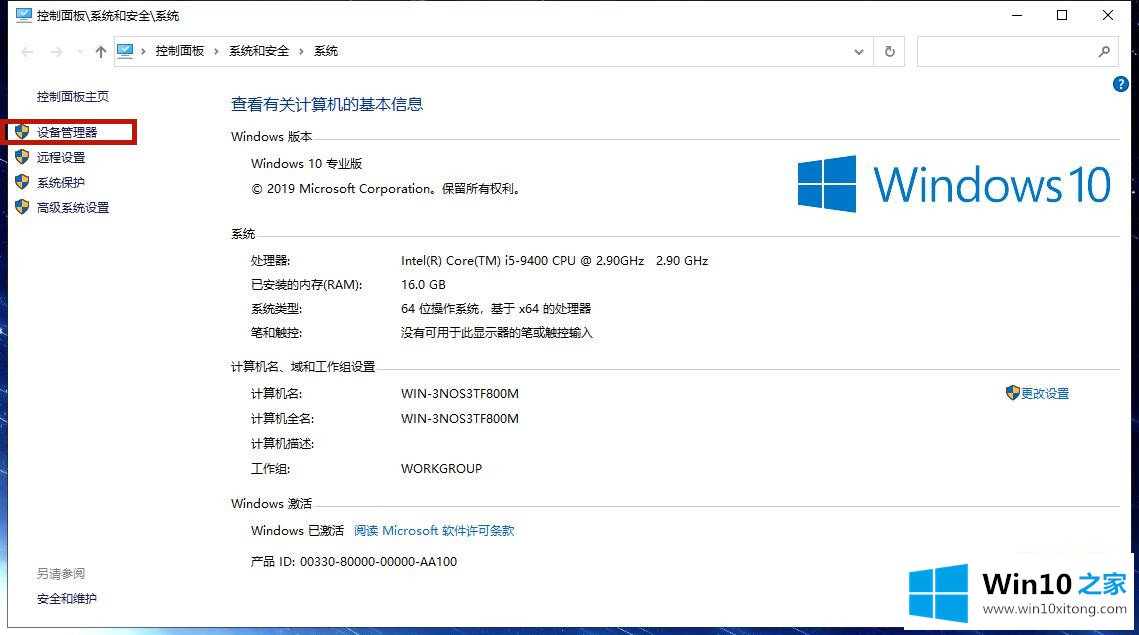The height and width of the screenshot is (635, 1139).
Task: Expand the chevron after 控制面板 breadcrumb
Action: (216, 51)
